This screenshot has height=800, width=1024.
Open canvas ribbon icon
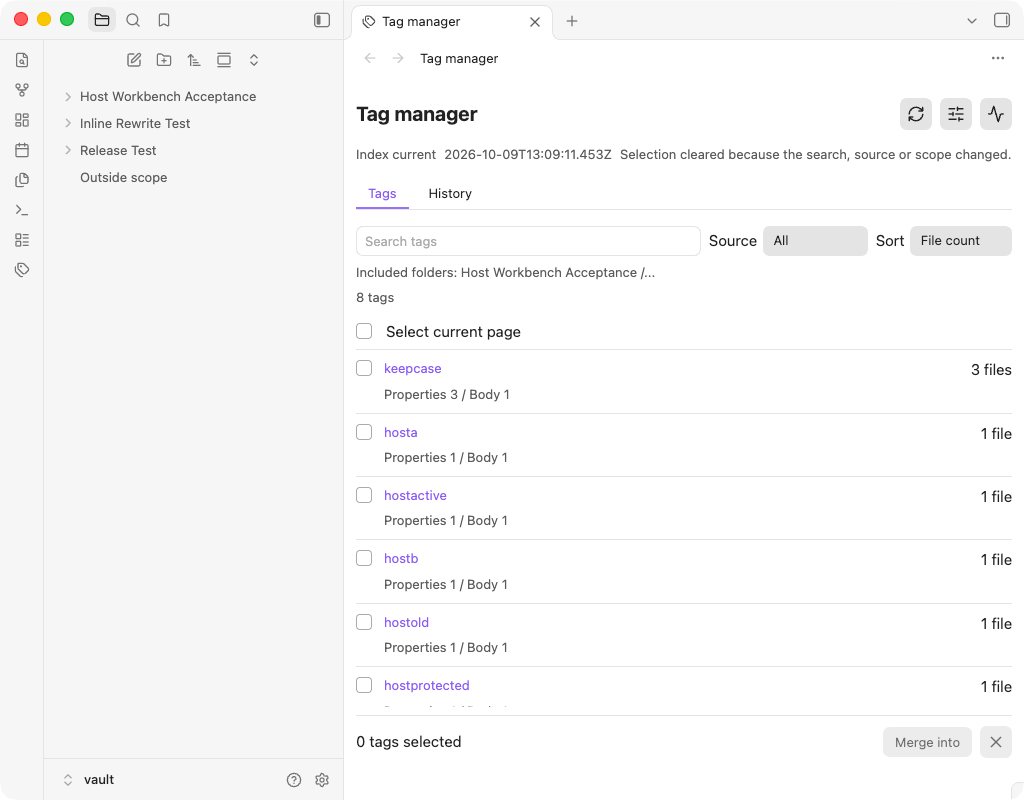(x=22, y=120)
